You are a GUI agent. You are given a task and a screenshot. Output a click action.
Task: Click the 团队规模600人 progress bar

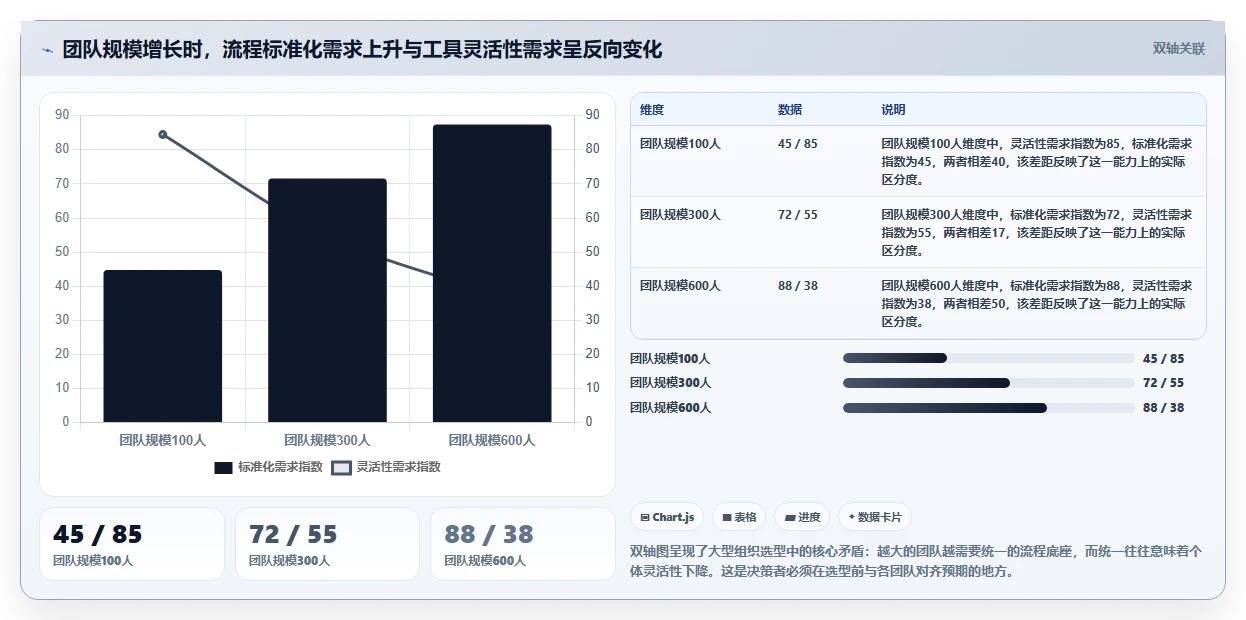[x=989, y=408]
